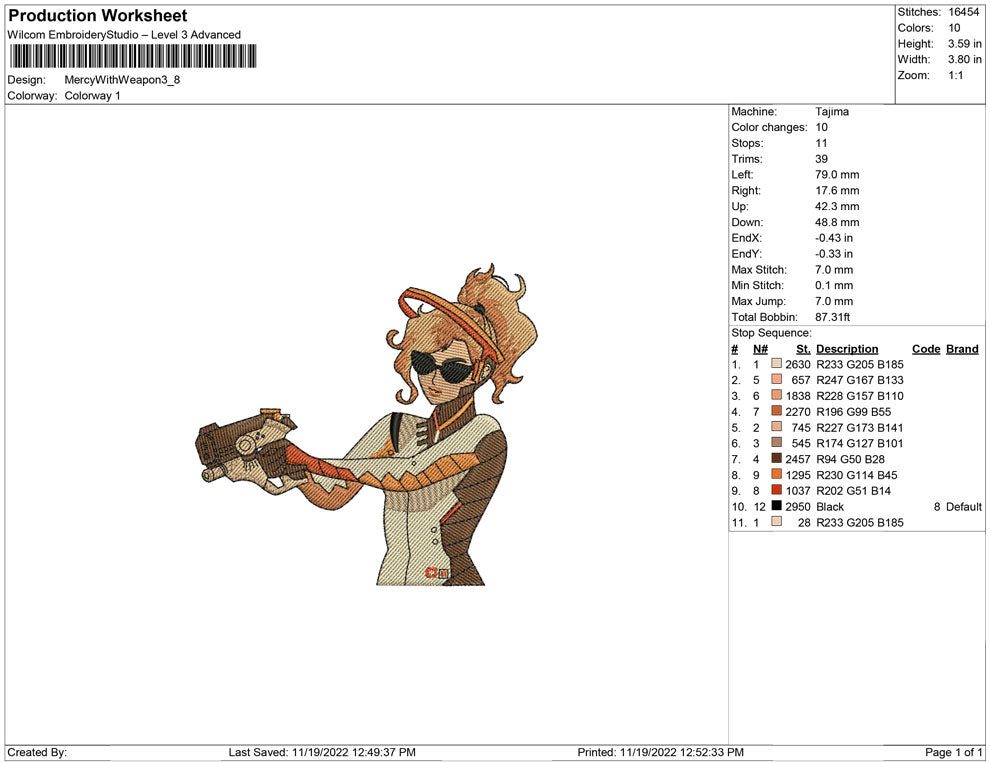This screenshot has height=762, width=990.
Task: Click stitch count 2950 for Black
Action: coord(797,506)
